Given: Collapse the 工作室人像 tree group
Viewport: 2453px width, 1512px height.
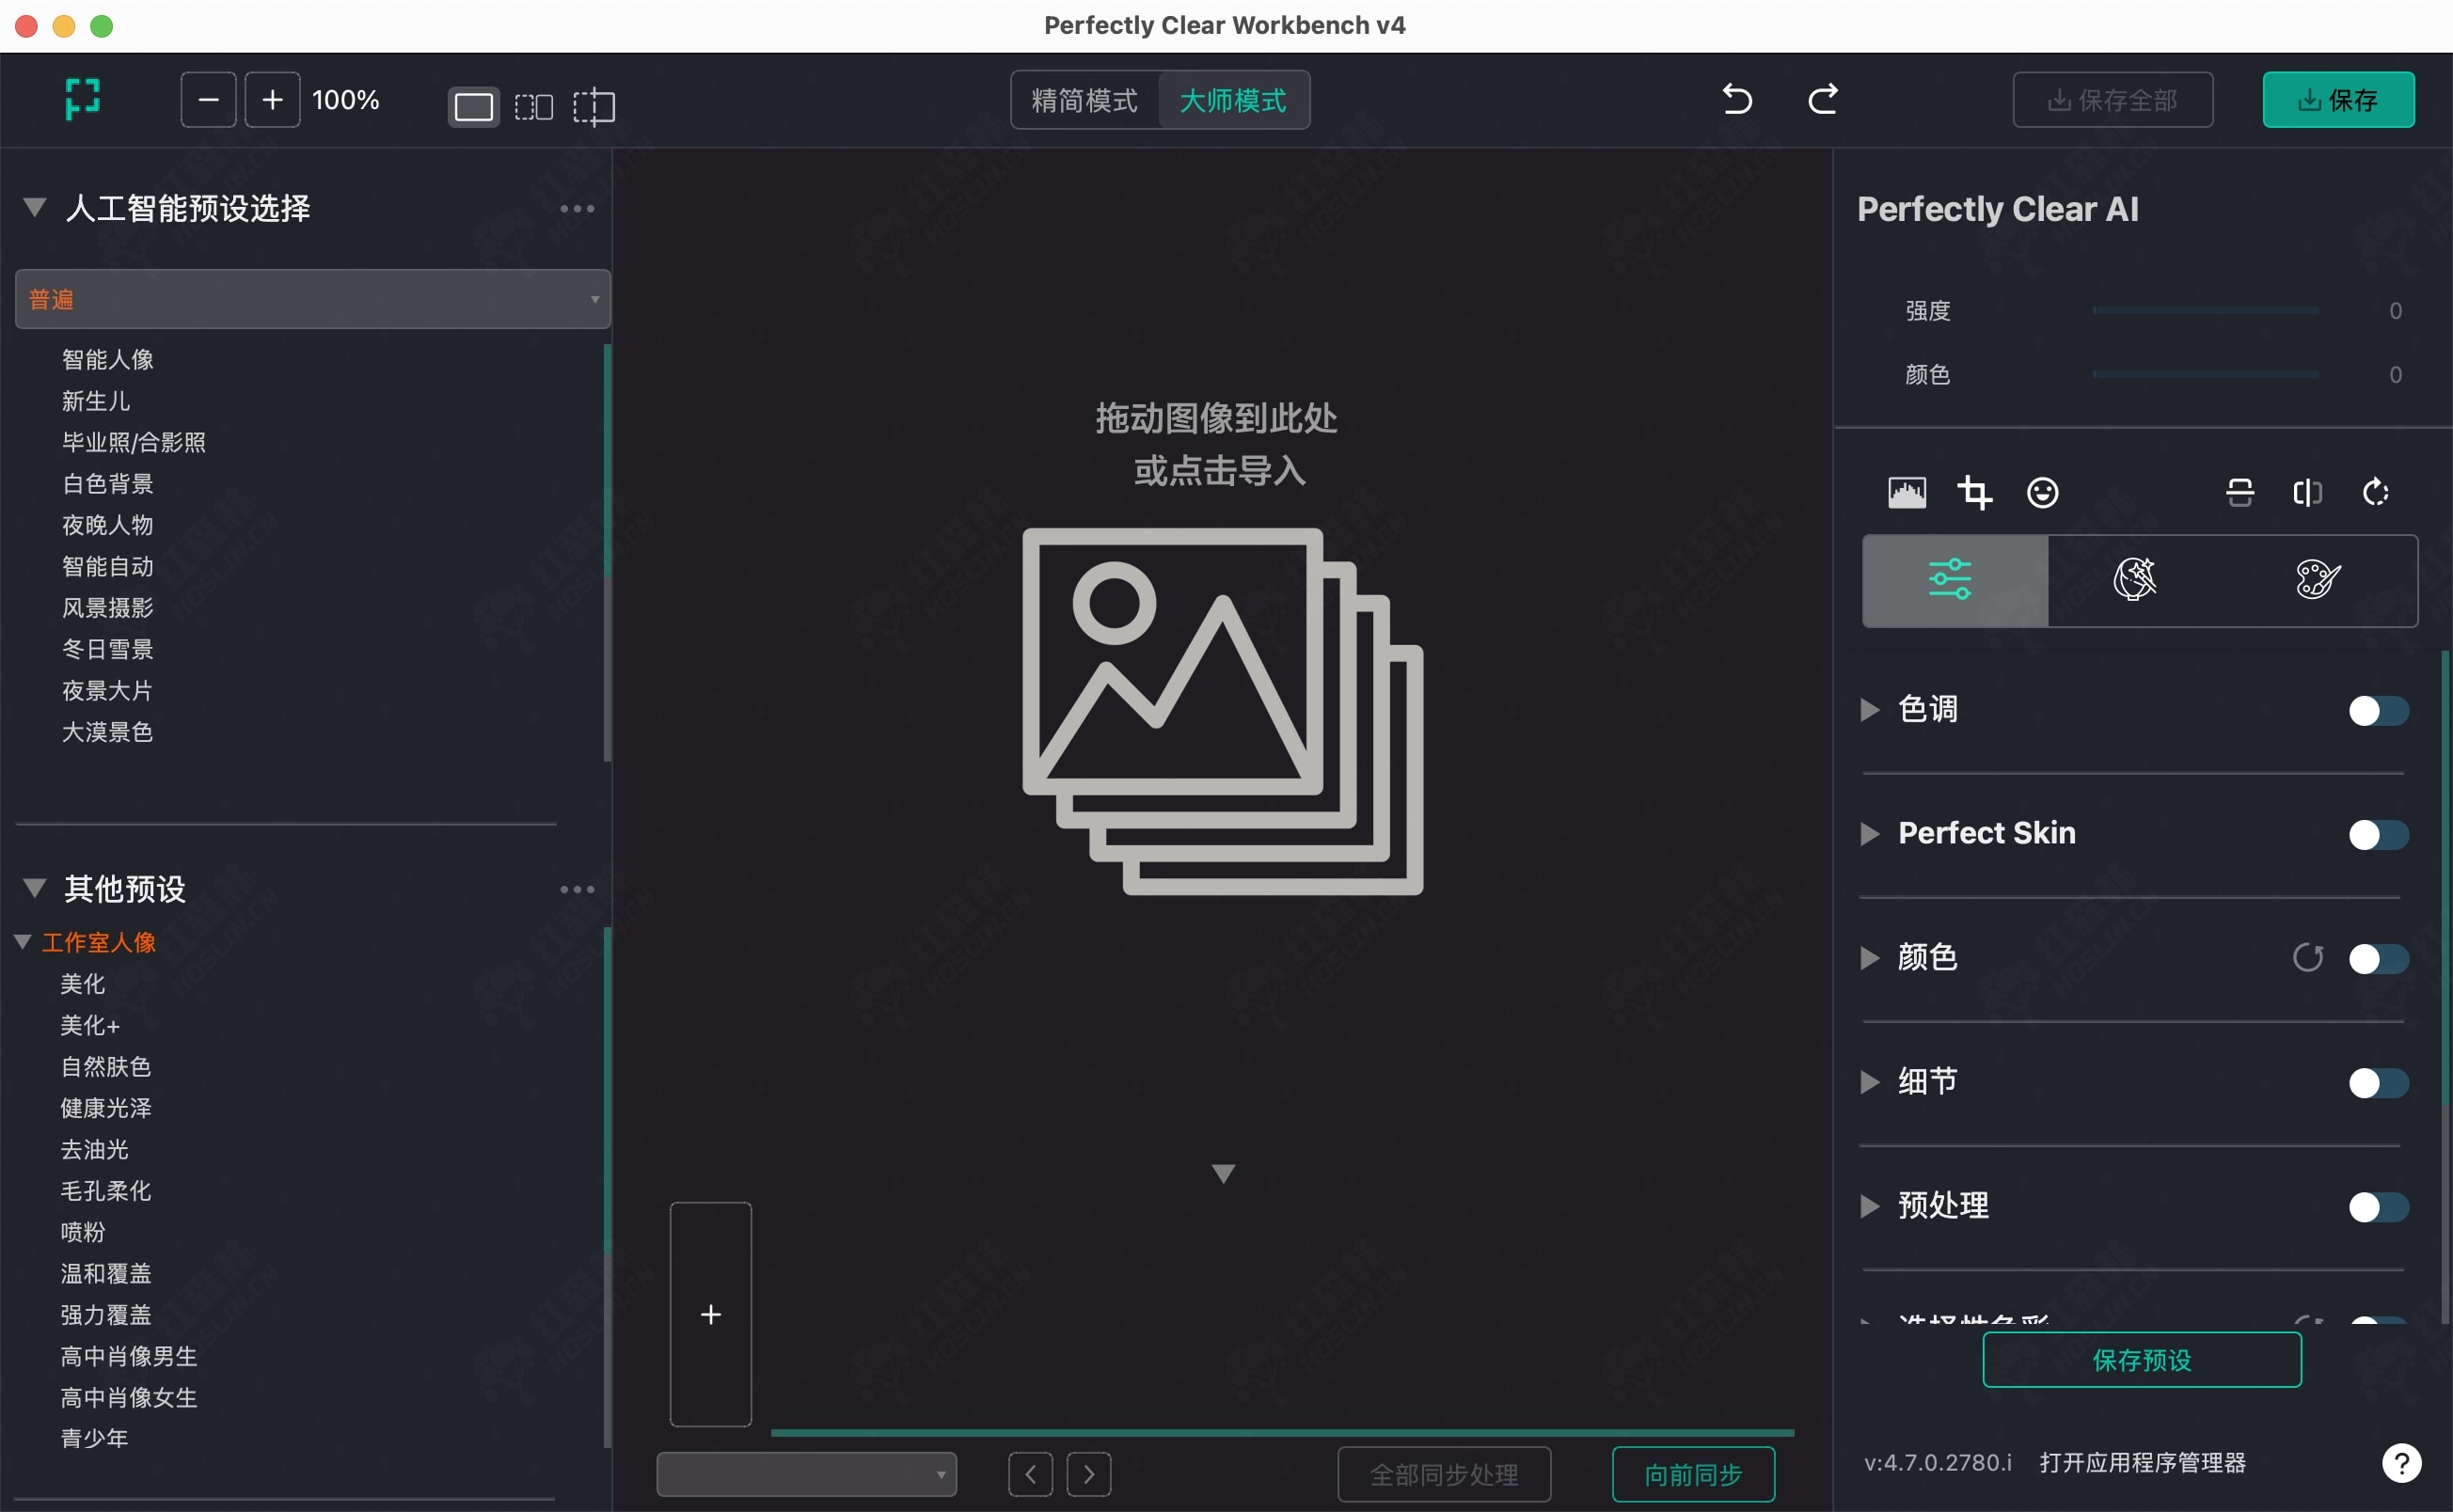Looking at the screenshot, I should coord(22,942).
